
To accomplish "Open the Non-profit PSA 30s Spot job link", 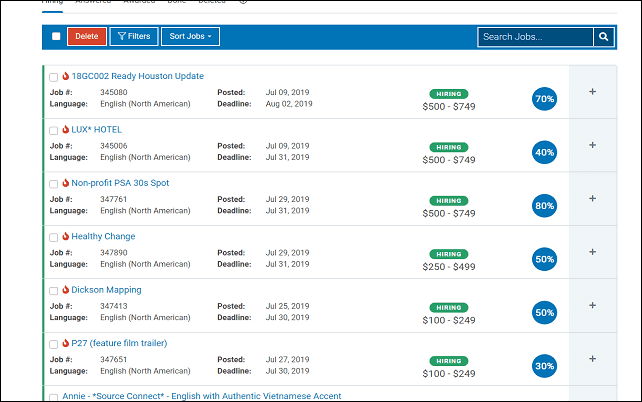I will [120, 183].
